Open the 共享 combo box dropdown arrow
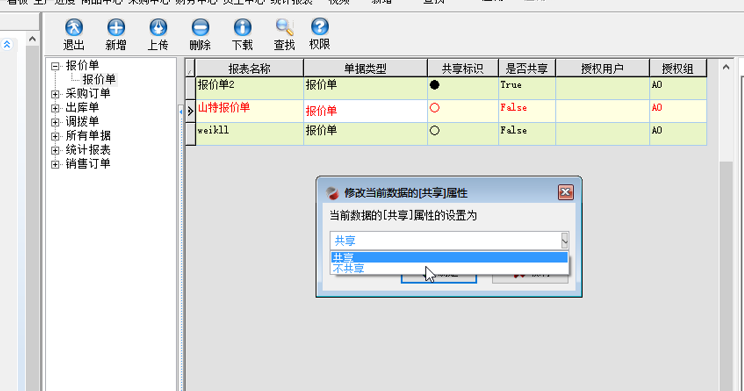 point(564,241)
